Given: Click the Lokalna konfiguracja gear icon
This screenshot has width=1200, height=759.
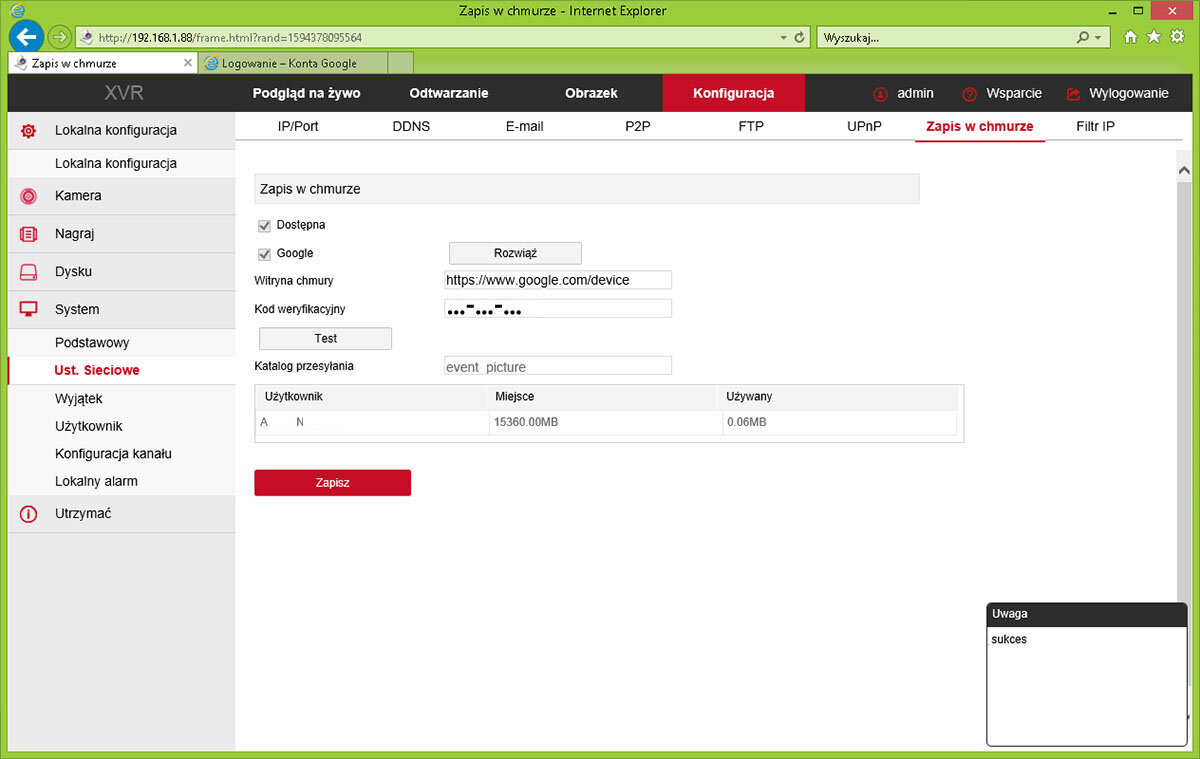Looking at the screenshot, I should point(29,130).
